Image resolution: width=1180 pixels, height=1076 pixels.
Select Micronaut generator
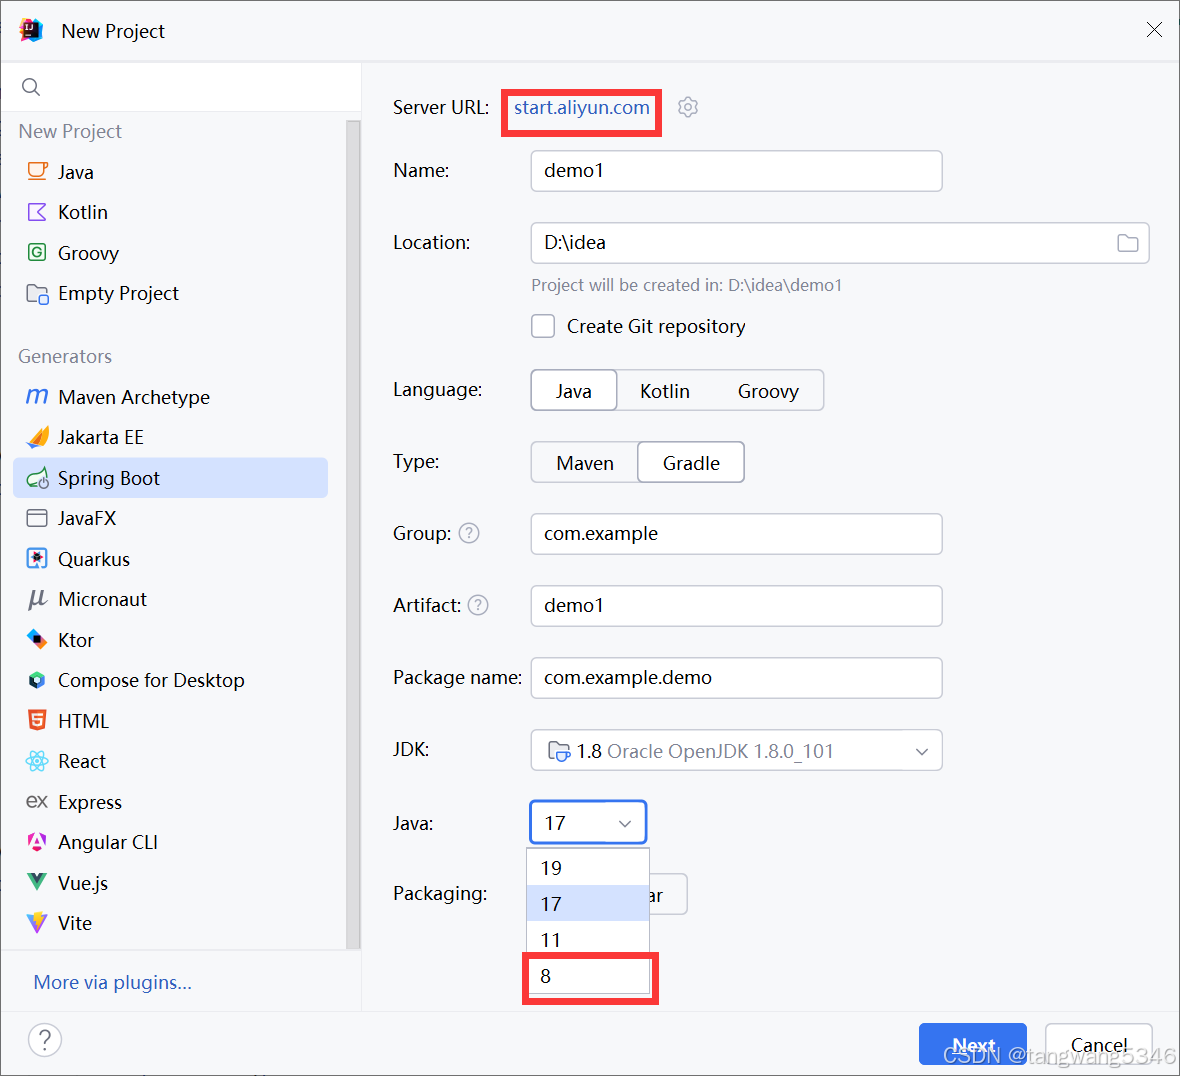point(171,600)
